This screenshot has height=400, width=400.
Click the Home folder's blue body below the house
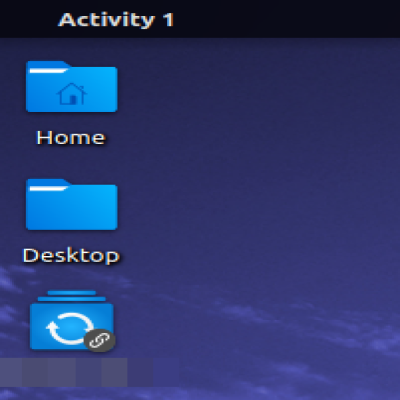click(x=71, y=108)
